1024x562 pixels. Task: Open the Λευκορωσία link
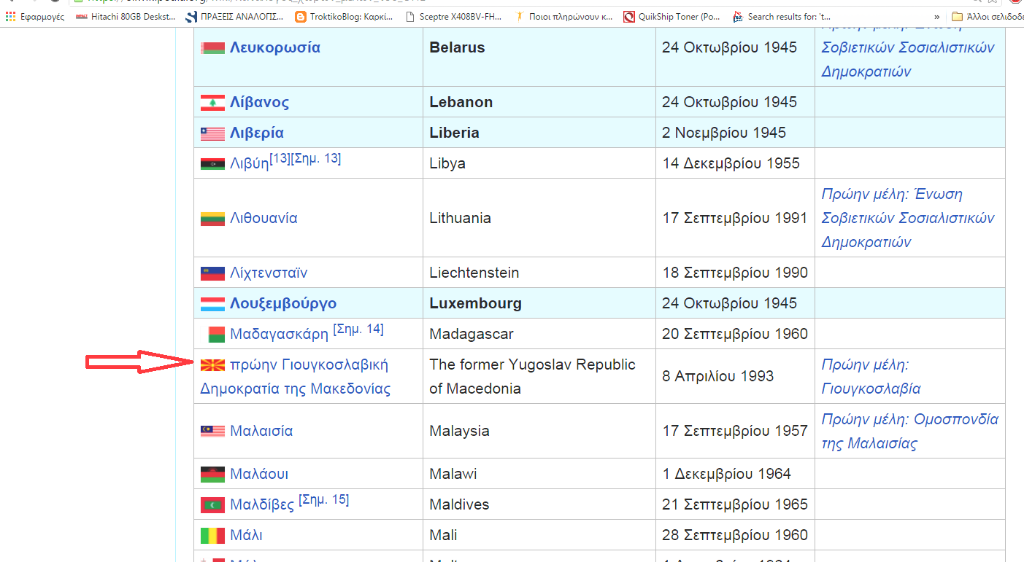tap(275, 48)
